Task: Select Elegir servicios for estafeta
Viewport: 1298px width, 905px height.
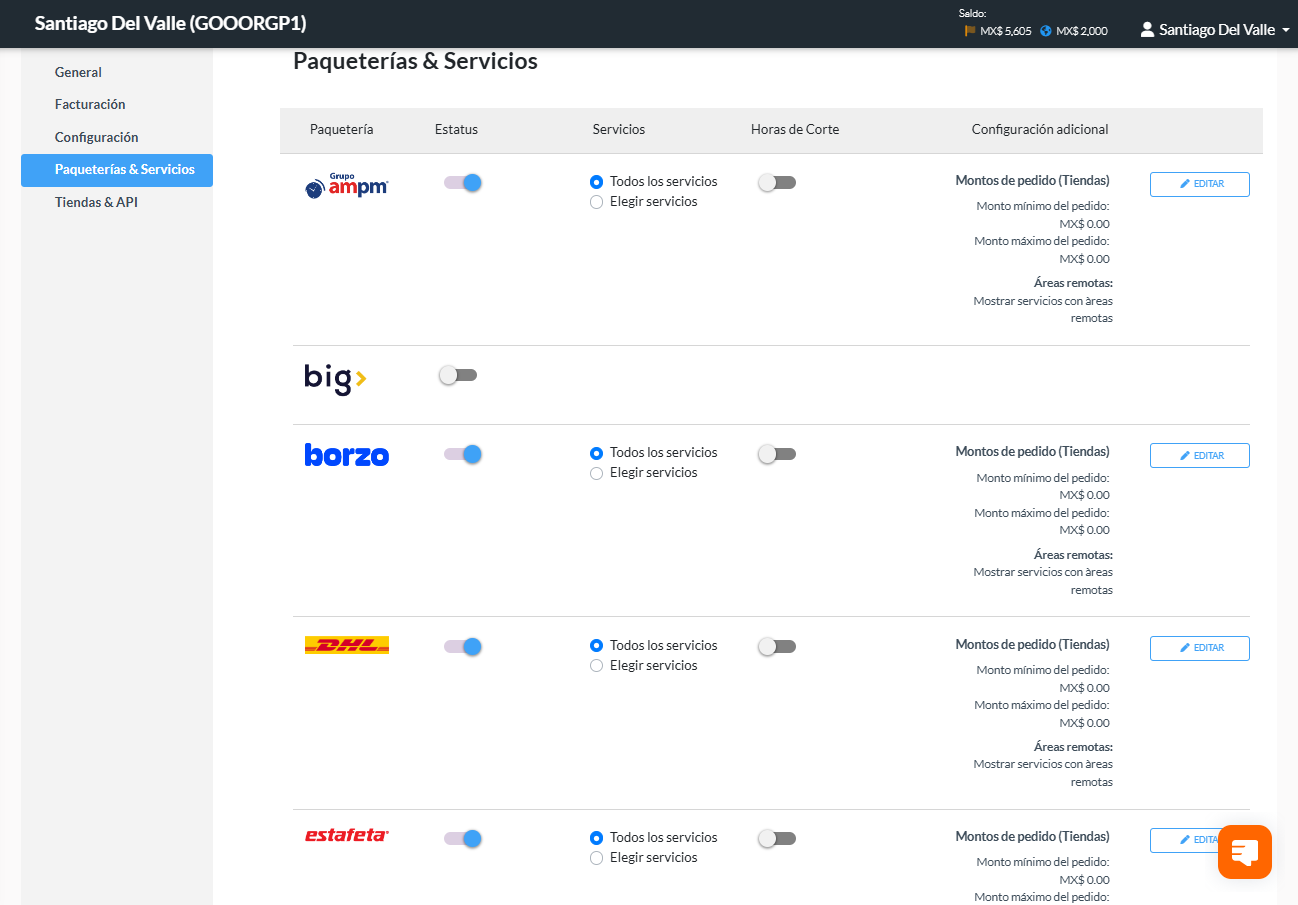Action: coord(597,858)
